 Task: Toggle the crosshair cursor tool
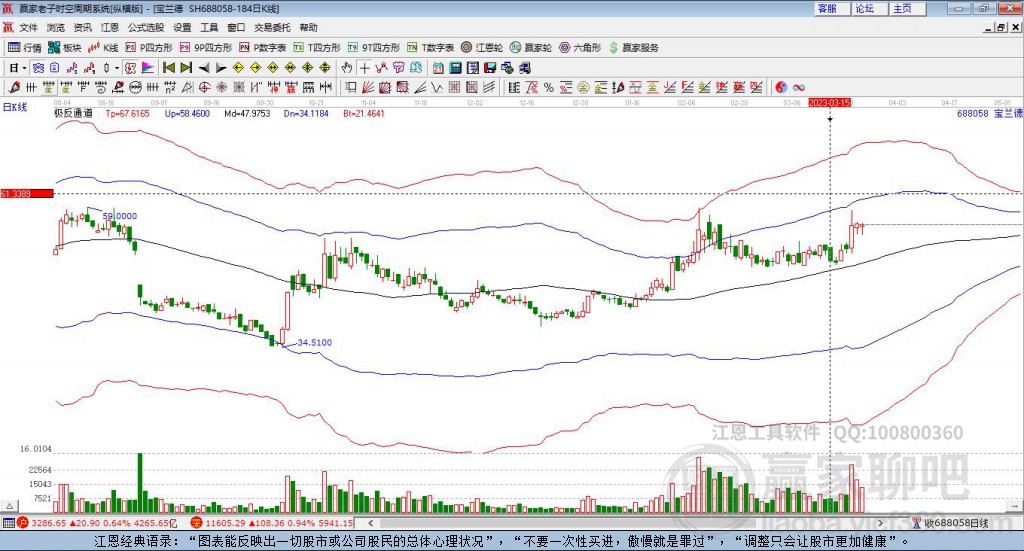pos(364,68)
